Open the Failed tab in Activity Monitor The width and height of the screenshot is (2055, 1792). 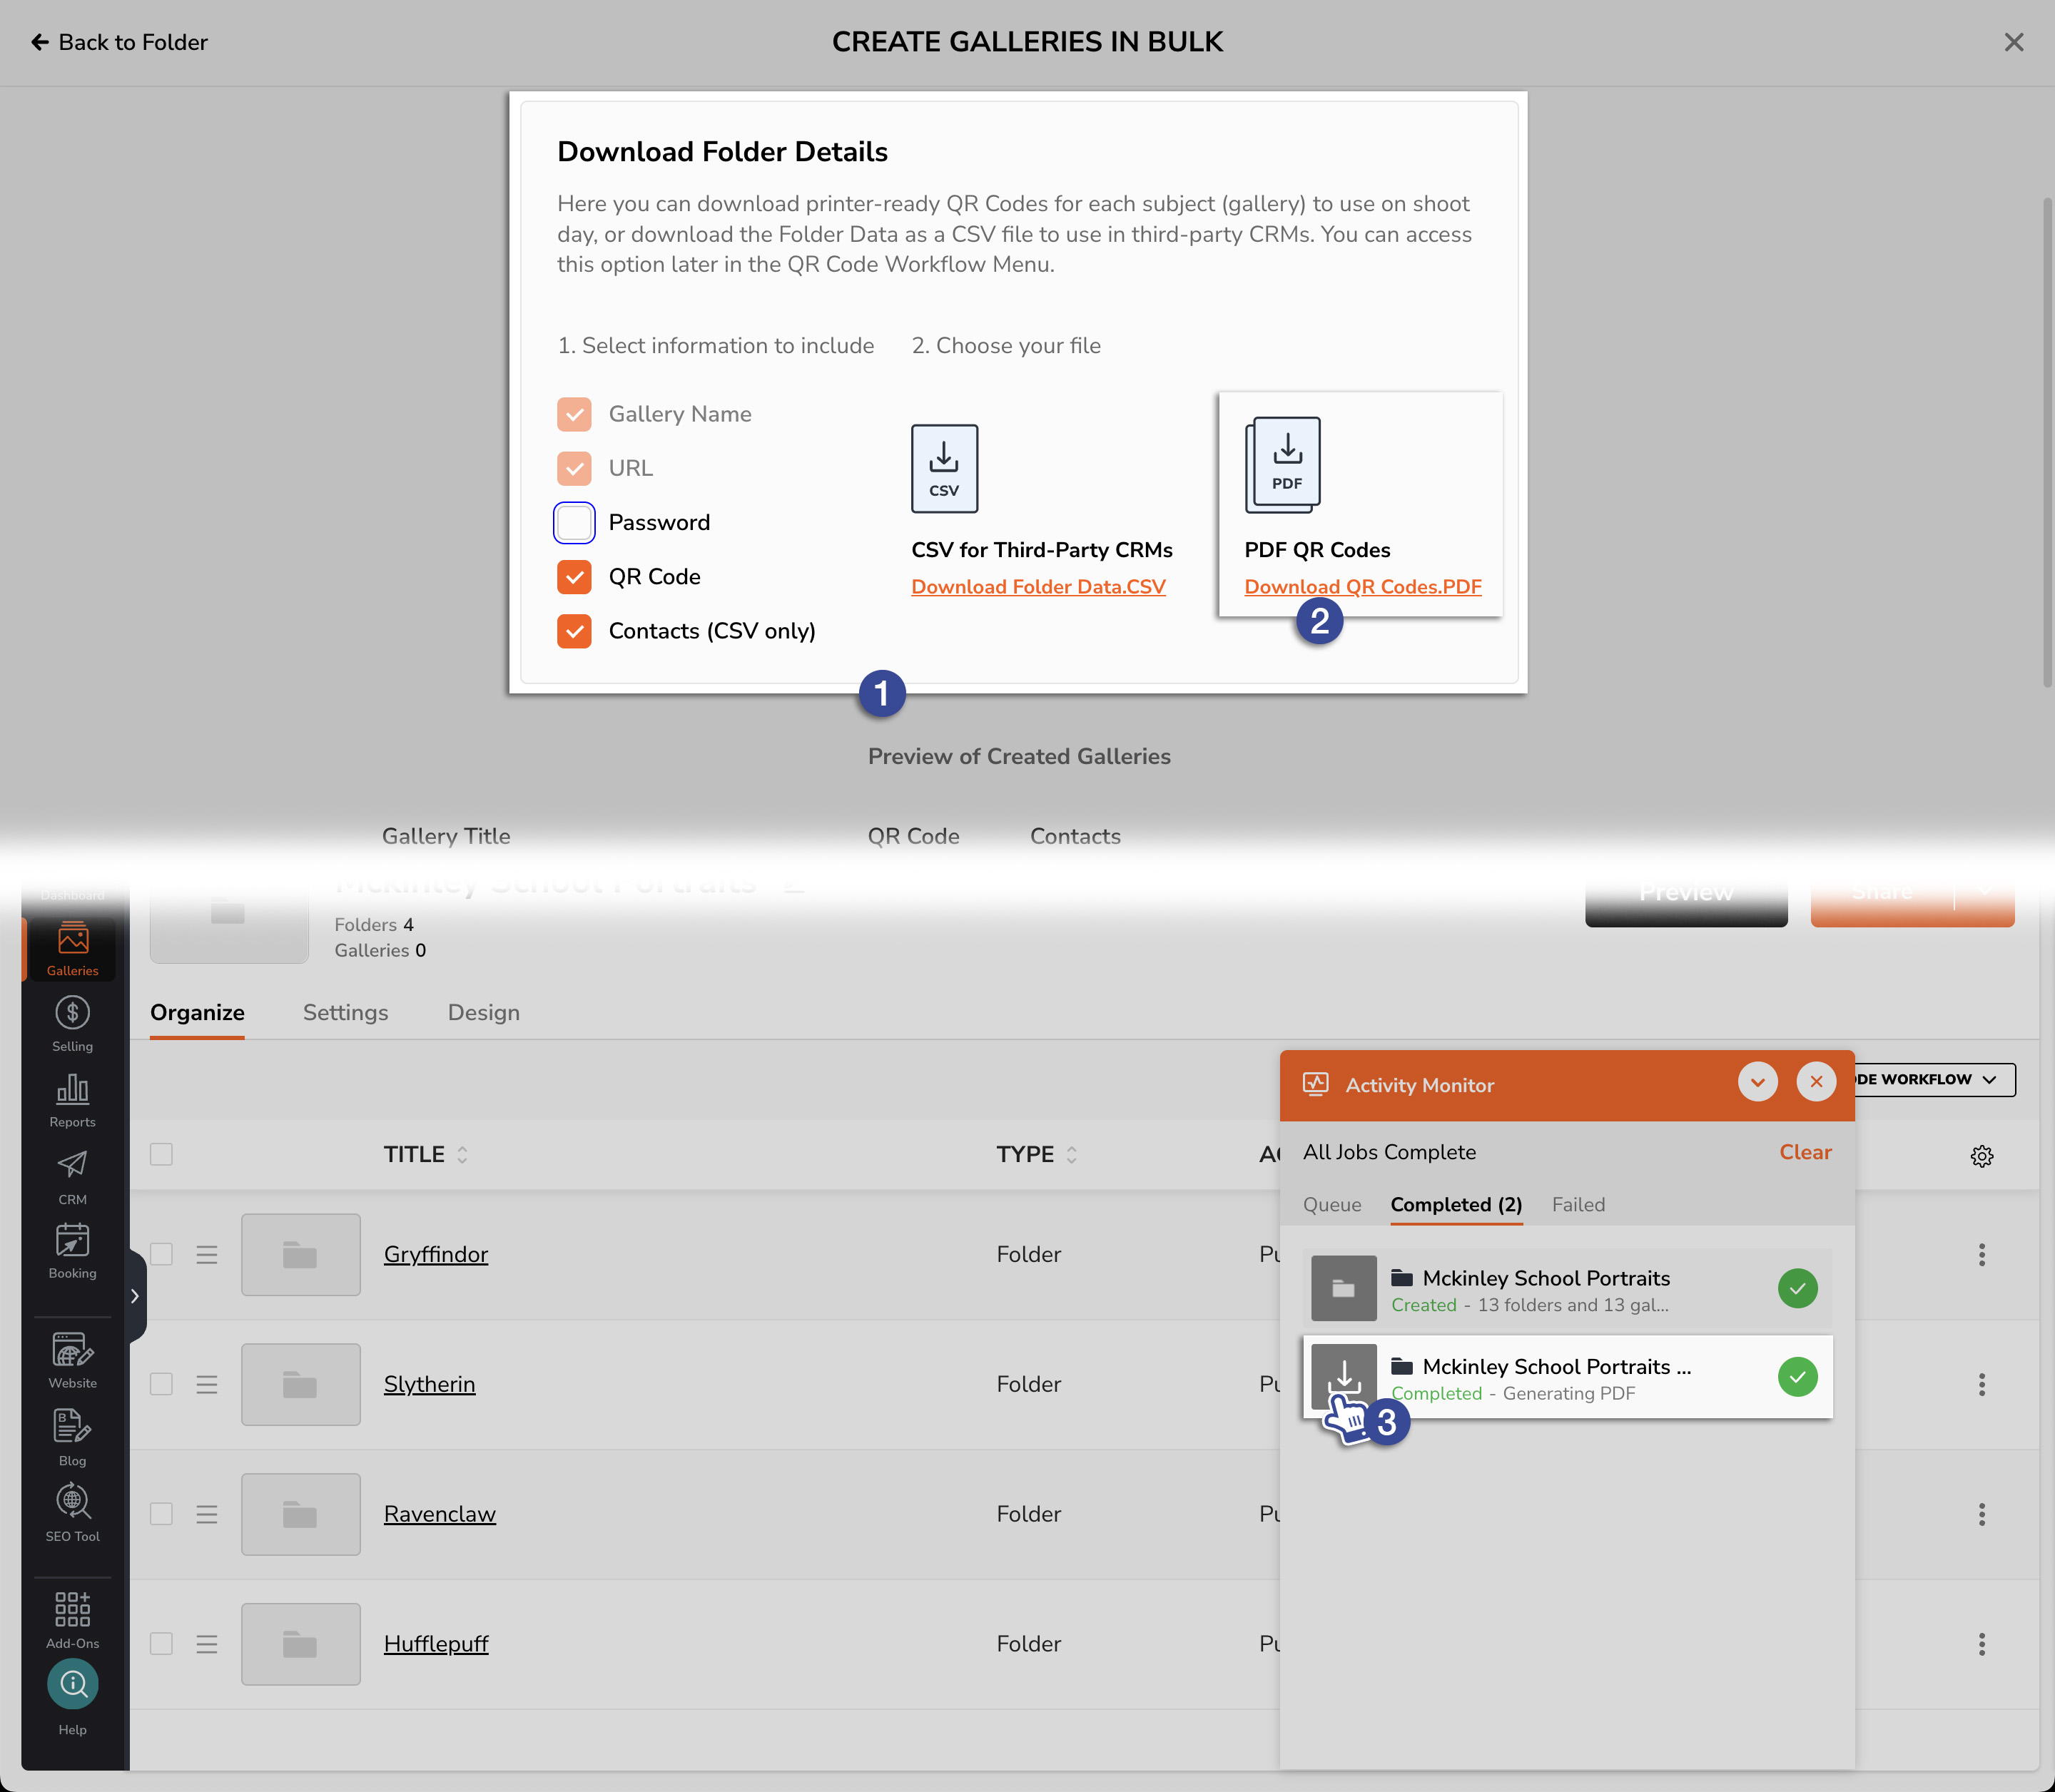click(1578, 1205)
